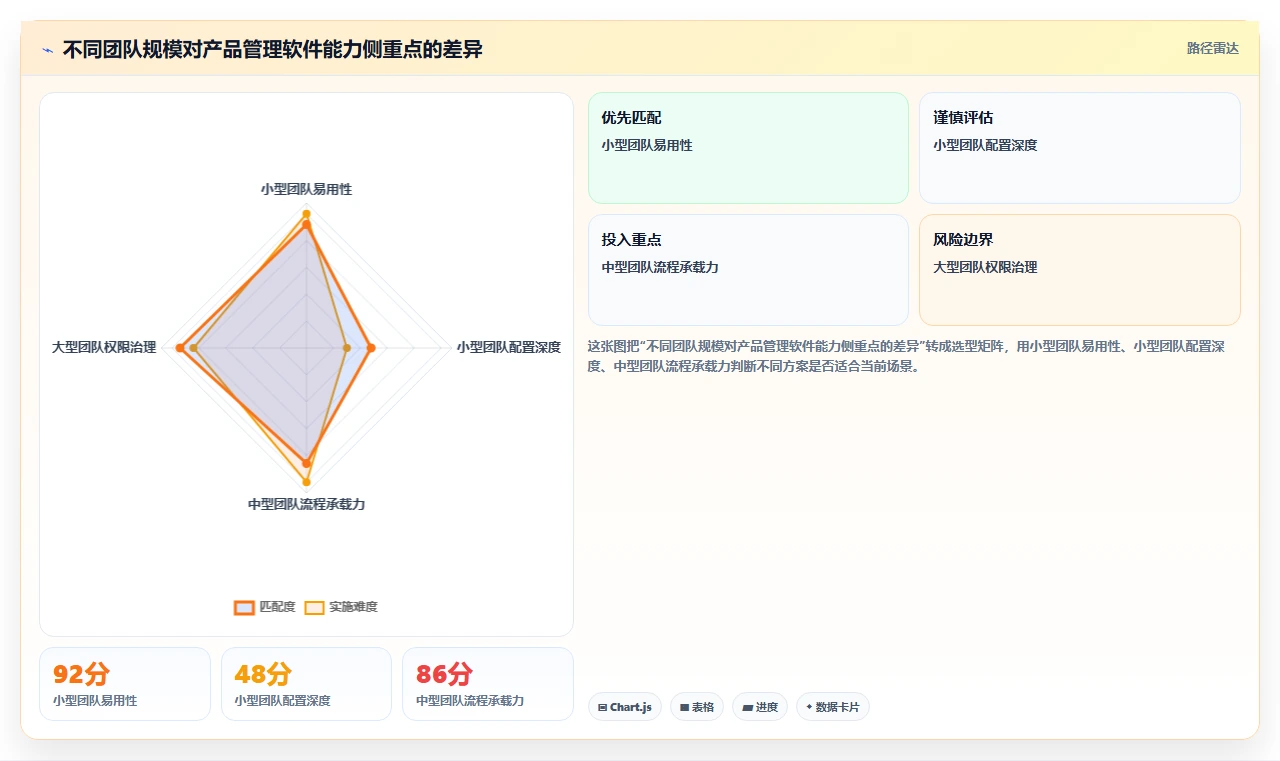Click the 大型团队权限治理 radar axis label

pyautogui.click(x=104, y=347)
